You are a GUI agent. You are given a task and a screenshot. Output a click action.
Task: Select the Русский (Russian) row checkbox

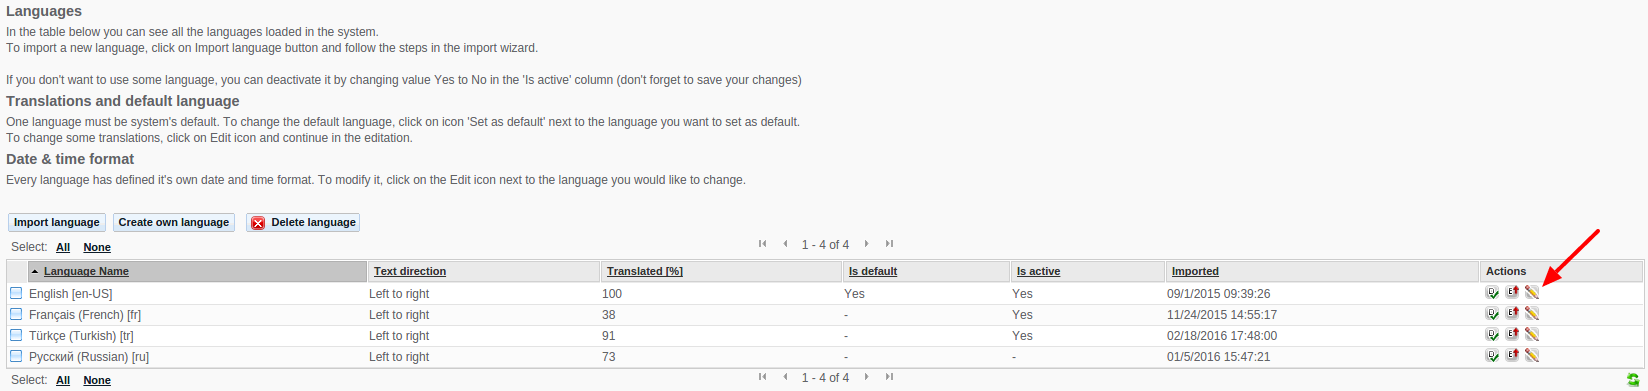coord(16,356)
